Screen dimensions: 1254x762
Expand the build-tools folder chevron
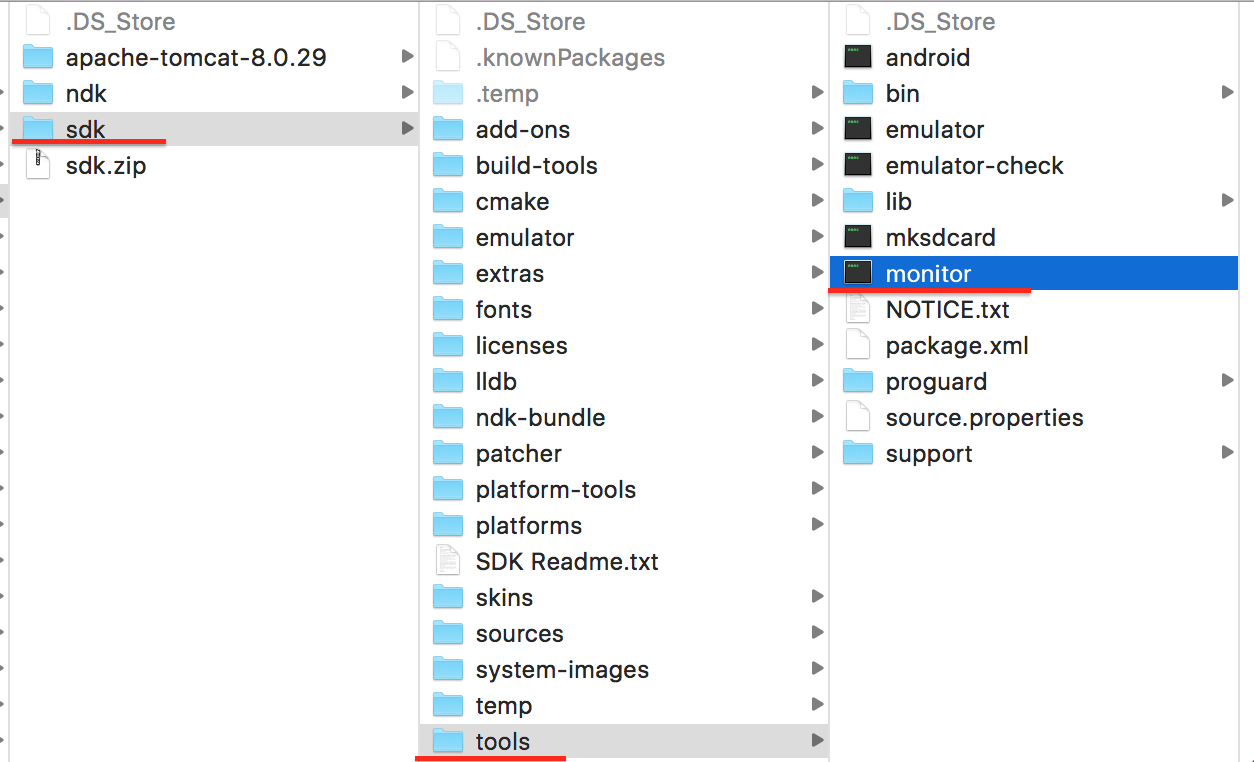tap(819, 165)
